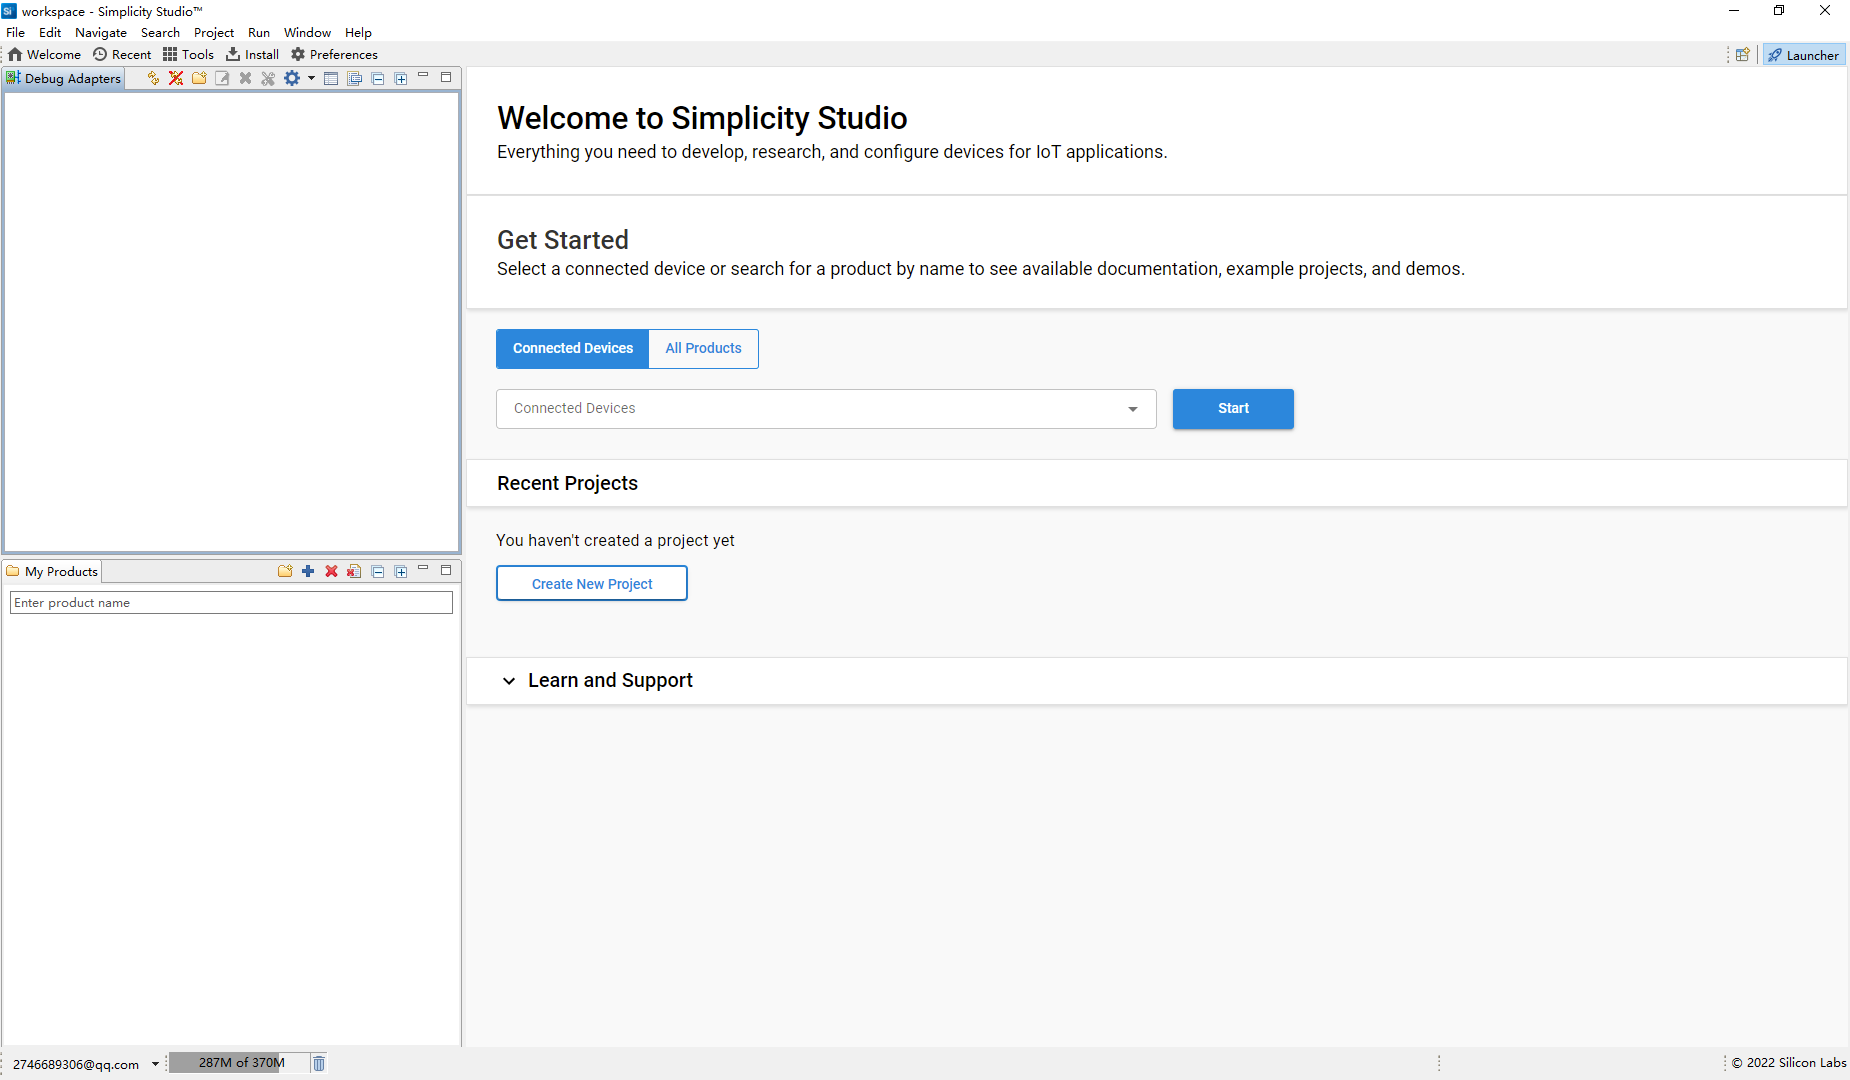
Task: Select the Debug Adapters tab
Action: pos(64,79)
